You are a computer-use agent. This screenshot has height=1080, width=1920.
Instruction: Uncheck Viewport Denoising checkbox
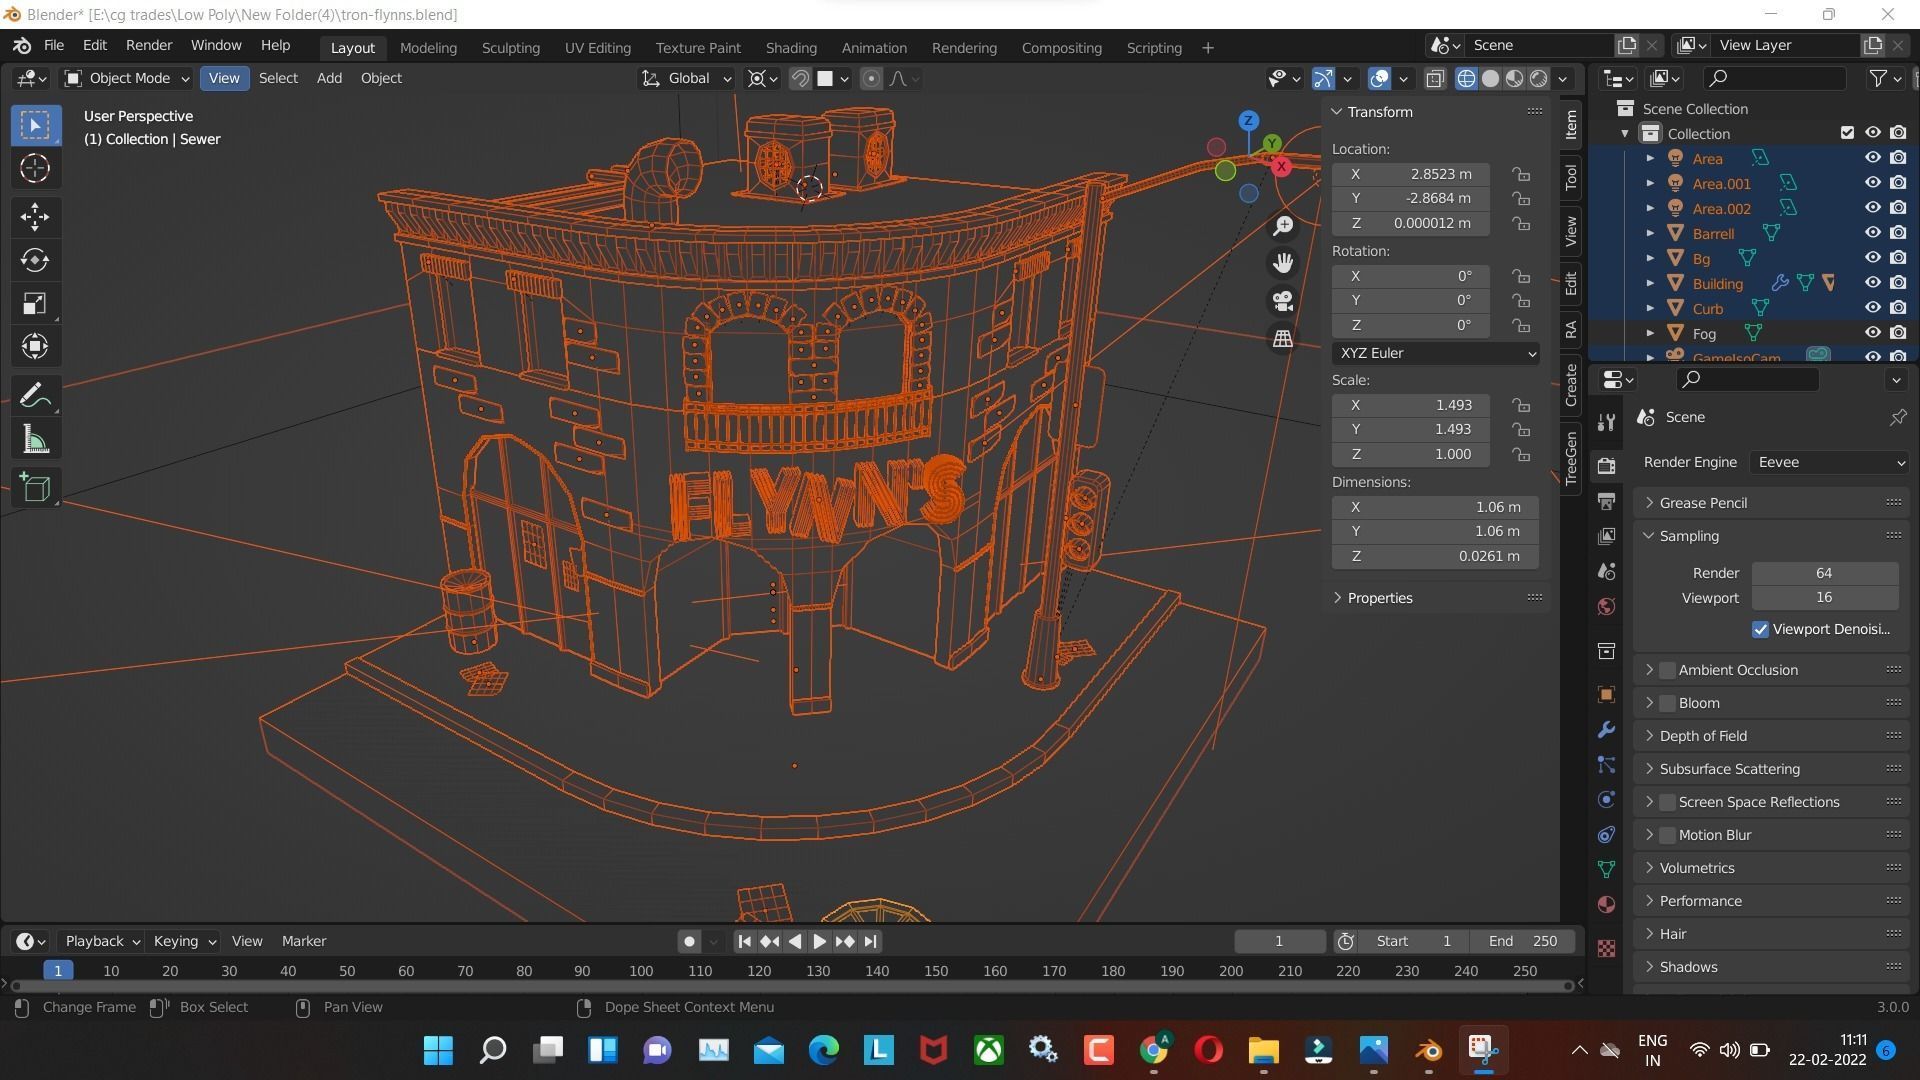(1760, 629)
